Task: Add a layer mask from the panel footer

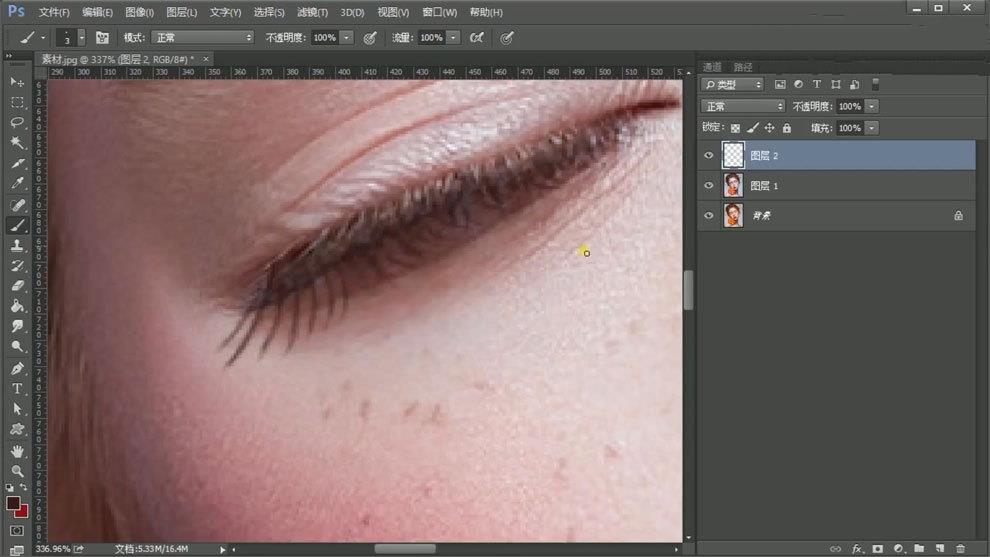Action: click(877, 549)
